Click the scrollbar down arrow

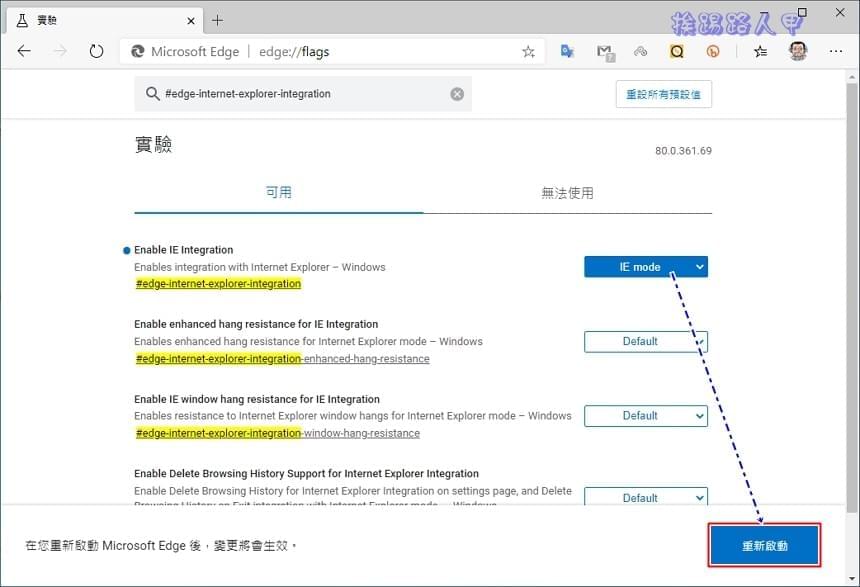click(x=851, y=579)
